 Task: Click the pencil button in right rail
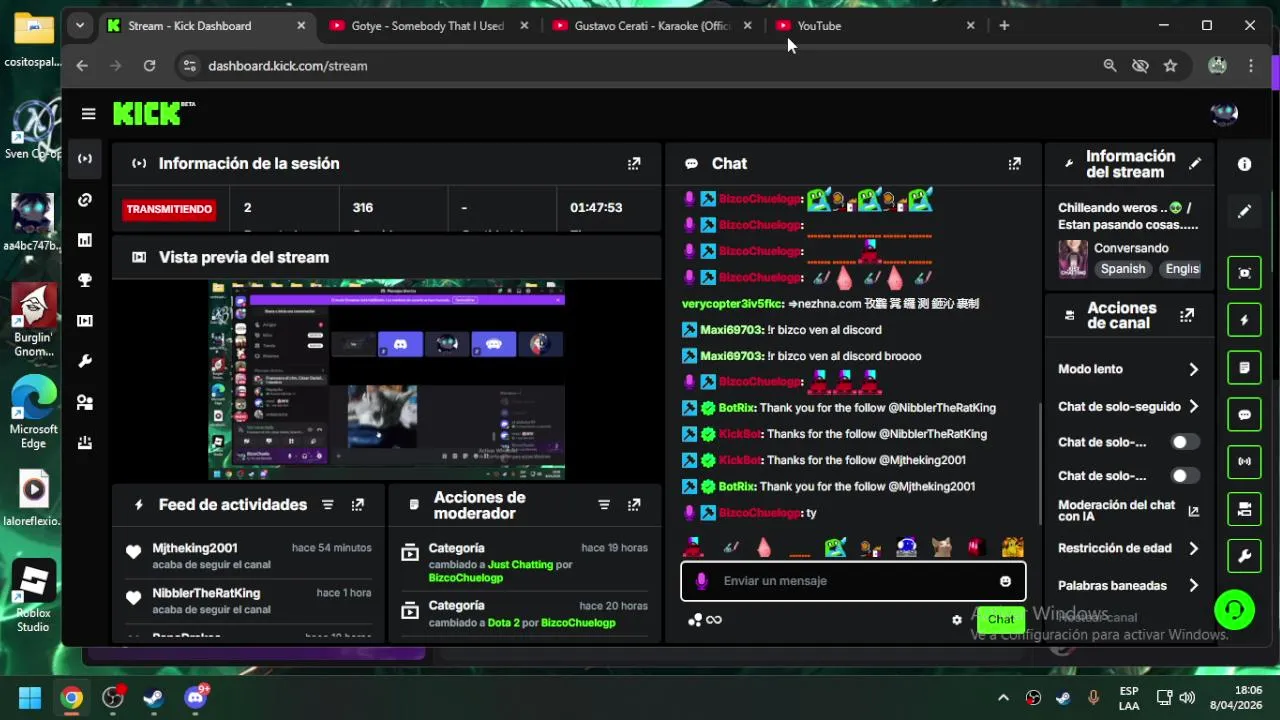[1244, 212]
